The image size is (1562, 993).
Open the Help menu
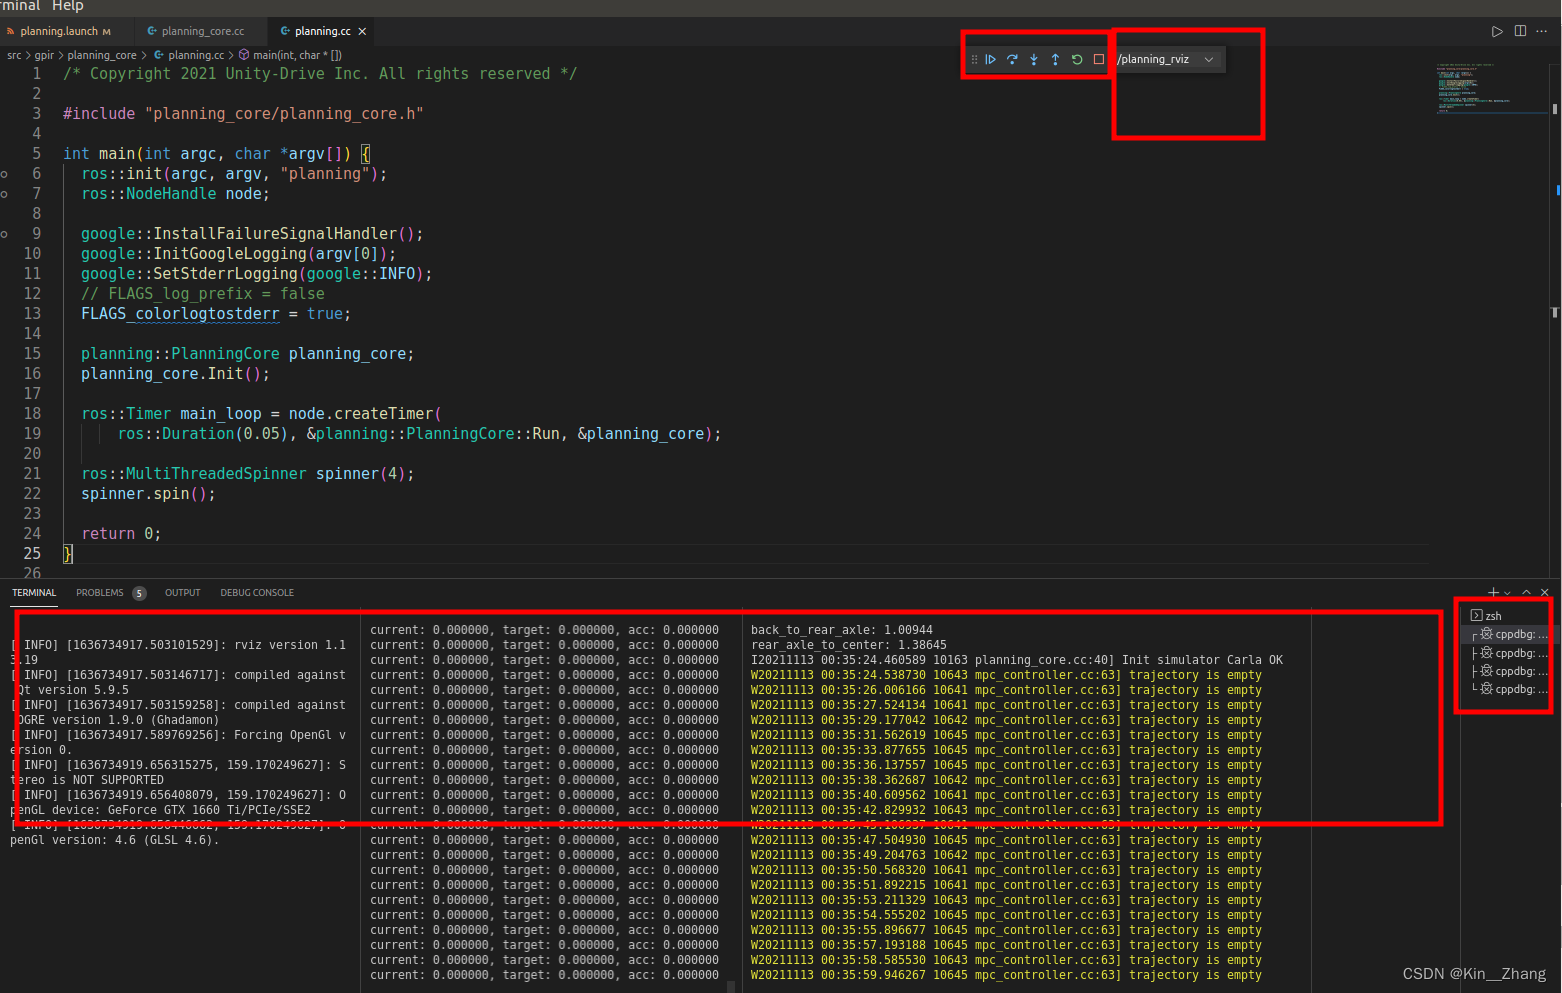click(68, 7)
